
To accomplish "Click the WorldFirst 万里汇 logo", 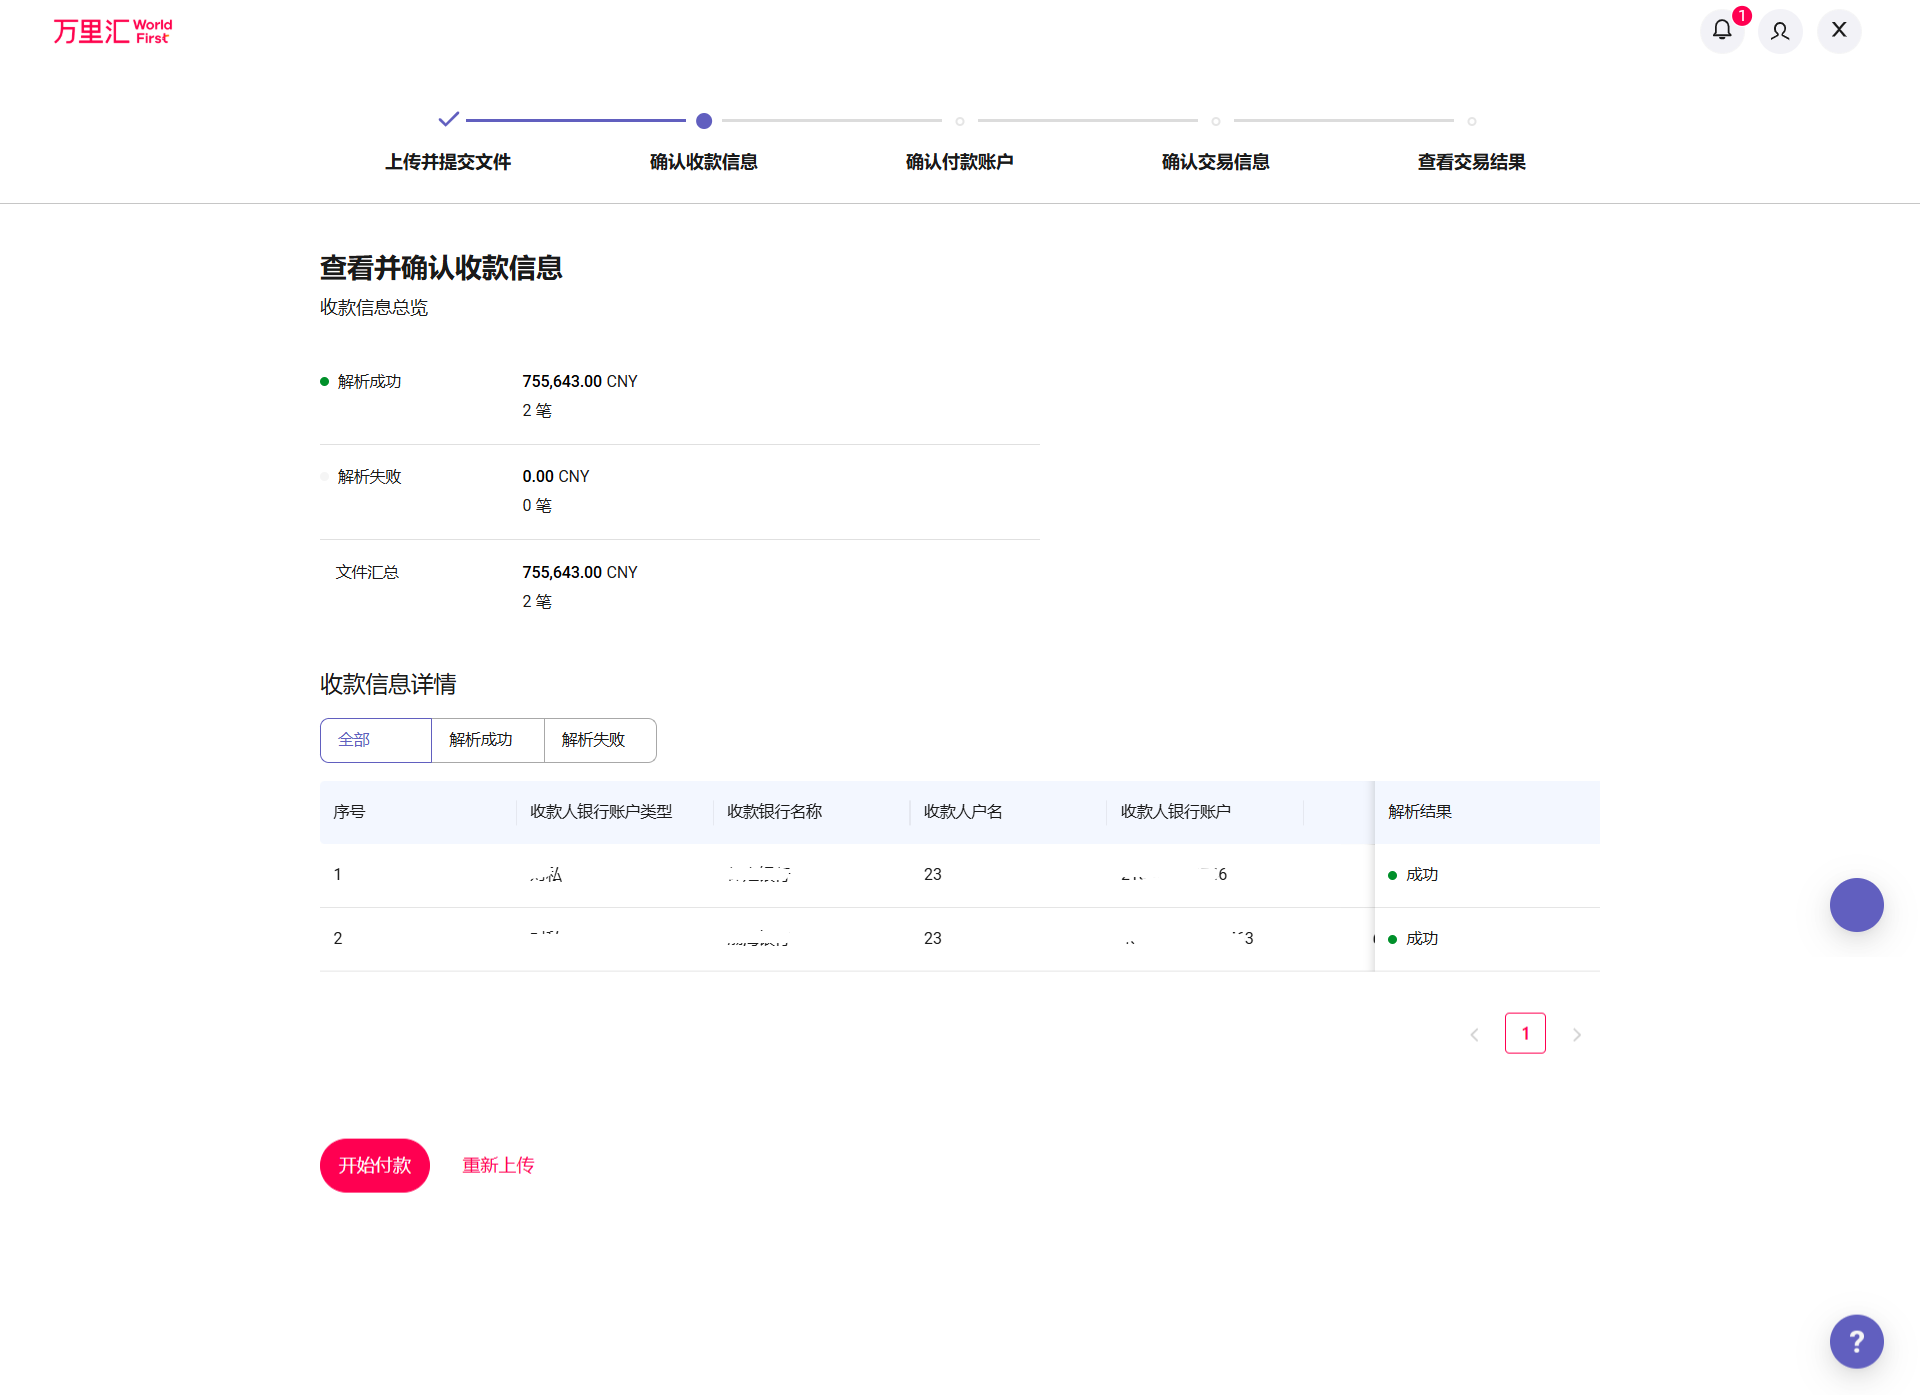I will click(x=112, y=31).
